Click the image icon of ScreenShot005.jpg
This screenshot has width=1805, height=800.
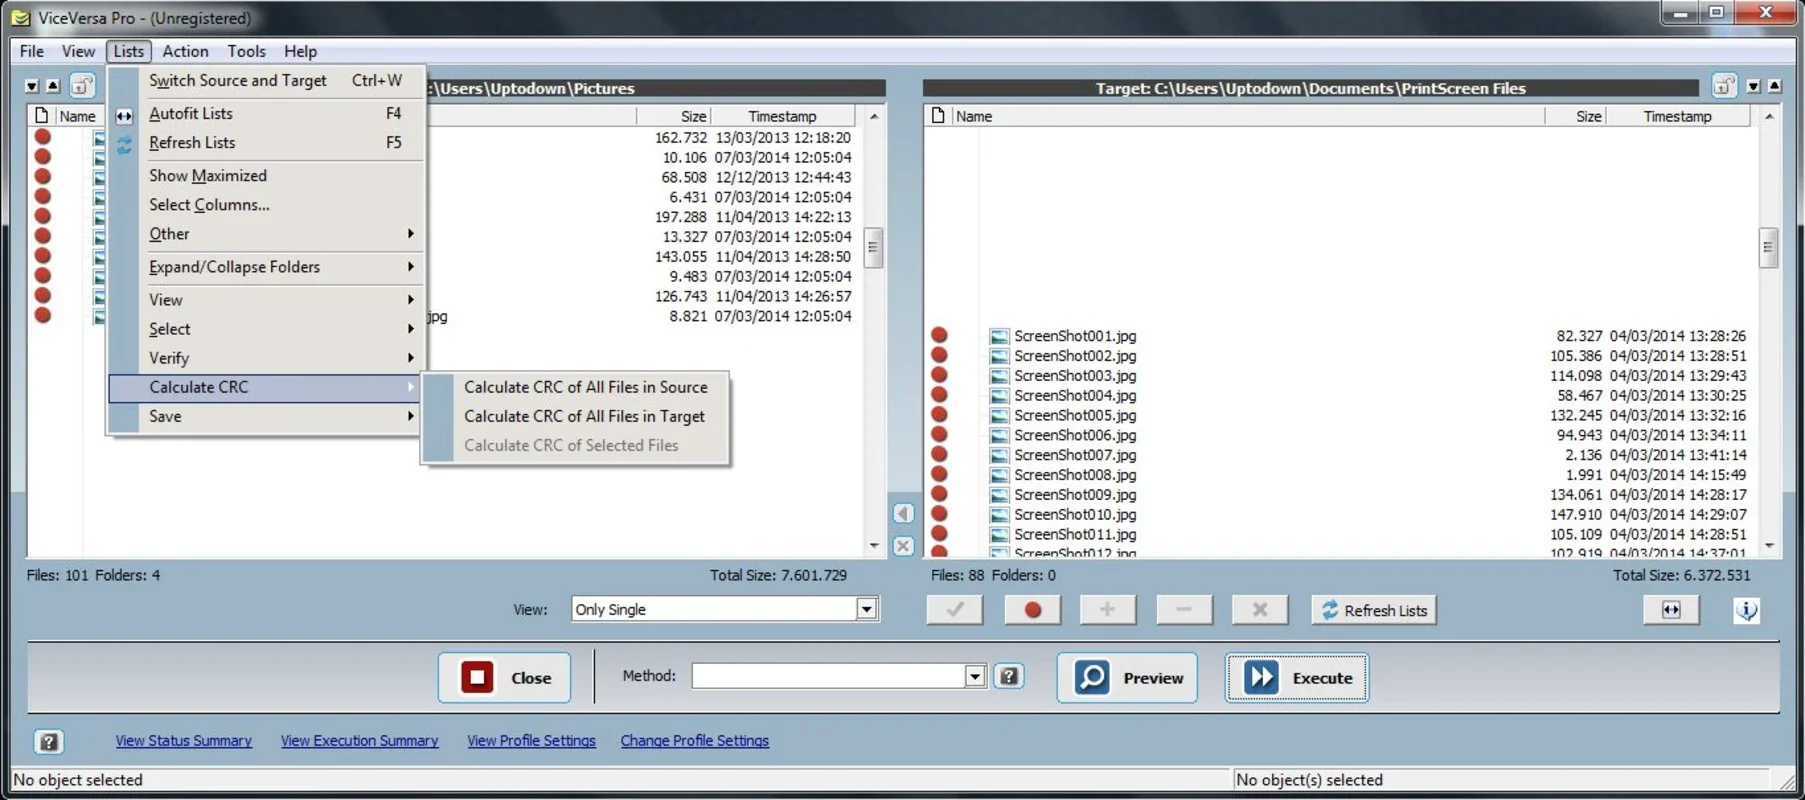point(999,415)
